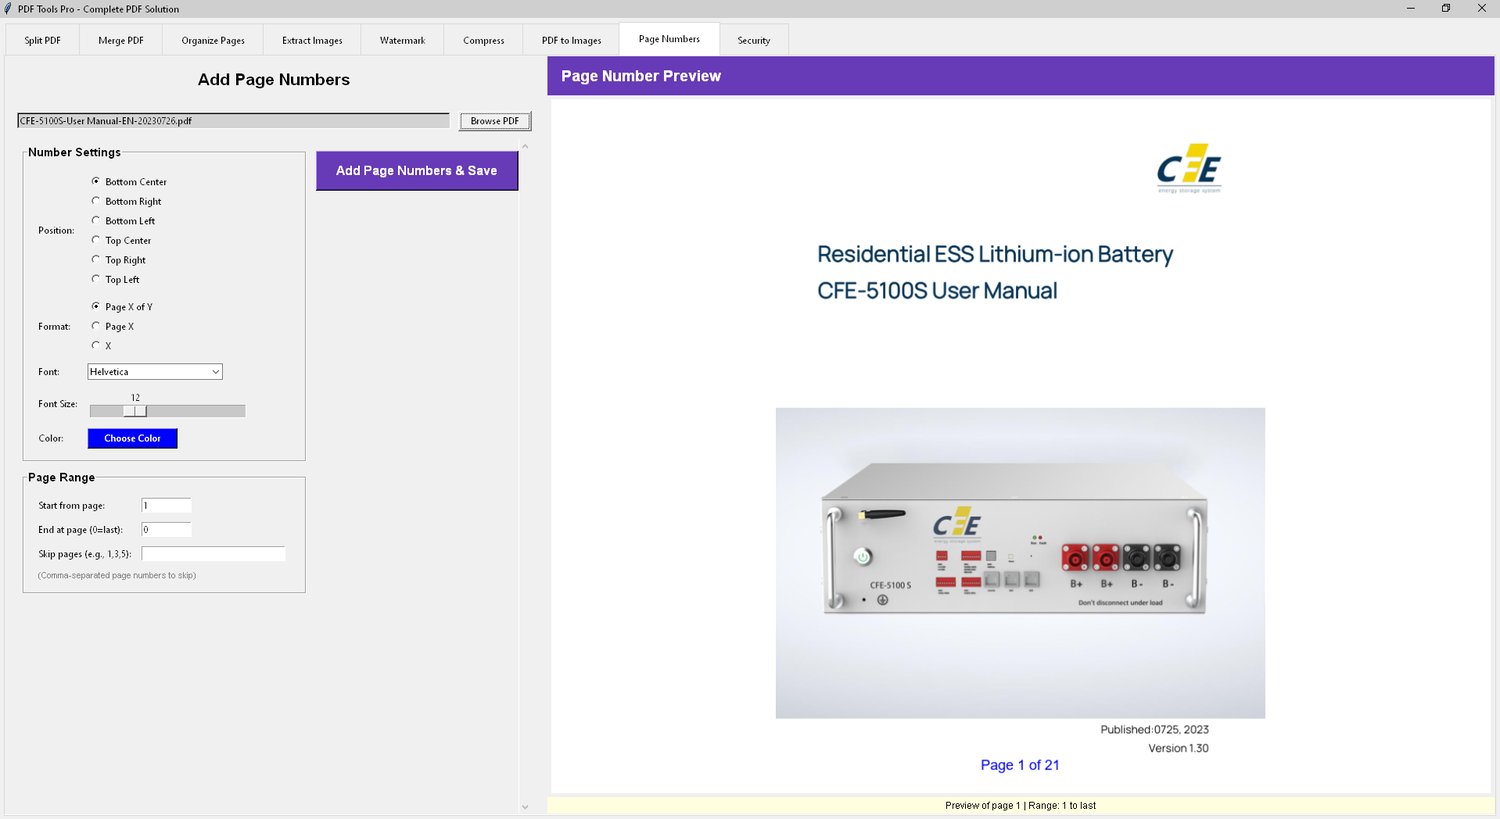1500x819 pixels.
Task: Go to Organize Pages tab
Action: coord(213,41)
